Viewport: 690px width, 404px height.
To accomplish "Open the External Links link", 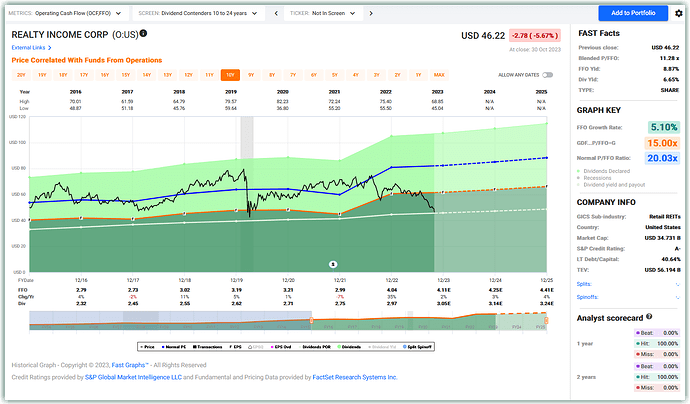I will tap(31, 48).
